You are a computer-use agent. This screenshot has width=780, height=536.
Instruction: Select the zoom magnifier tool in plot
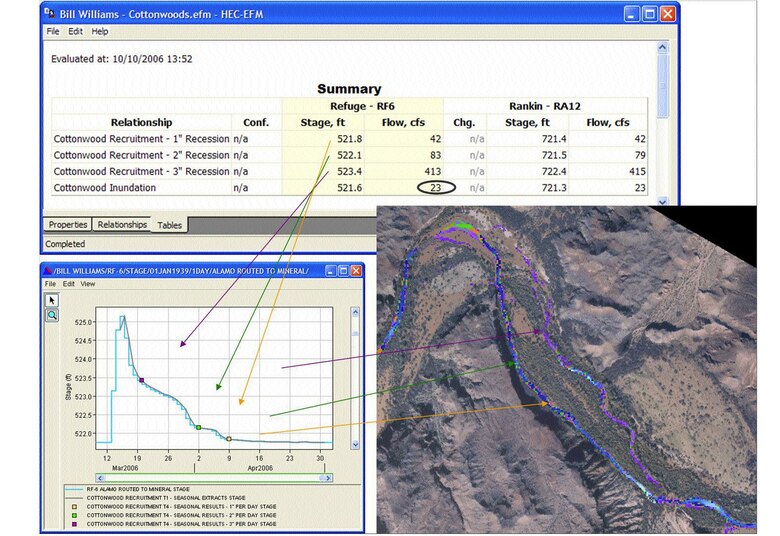(52, 315)
